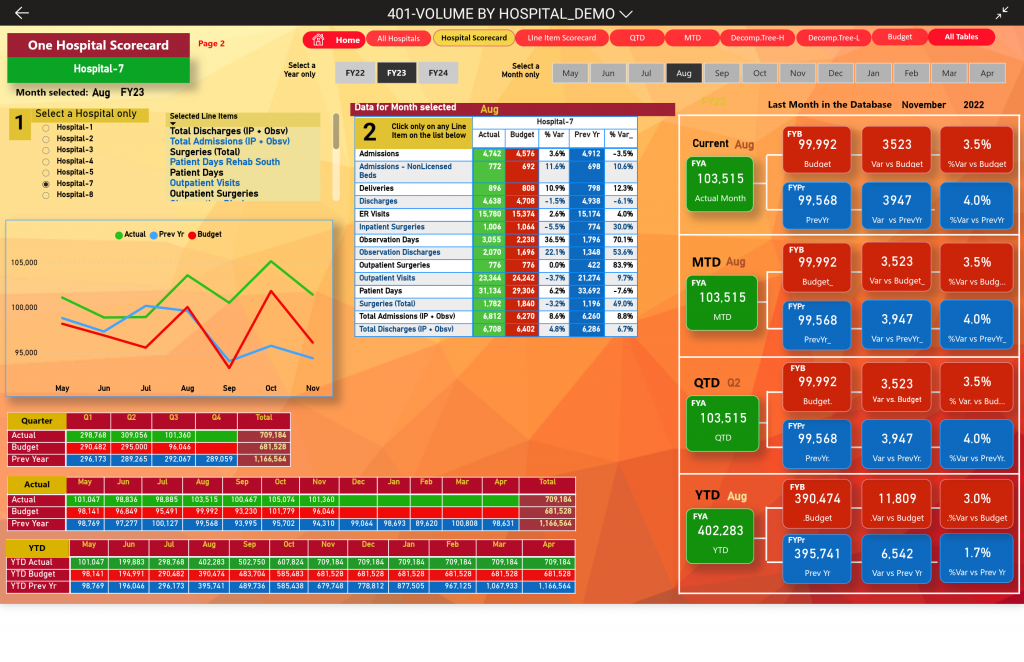1024x662 pixels.
Task: Select the Hospital-1 radio button
Action: (44, 128)
